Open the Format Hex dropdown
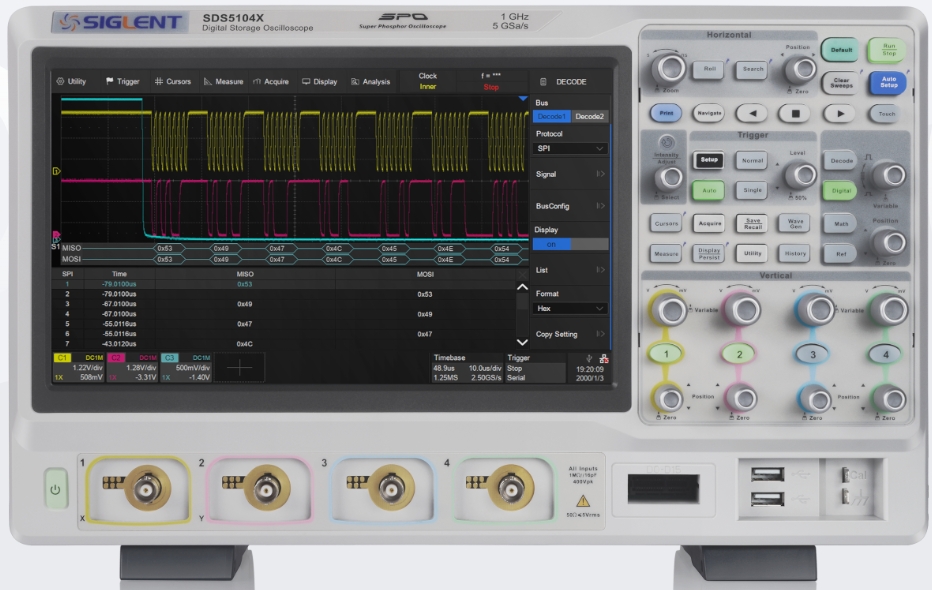Image resolution: width=932 pixels, height=590 pixels. click(x=570, y=309)
